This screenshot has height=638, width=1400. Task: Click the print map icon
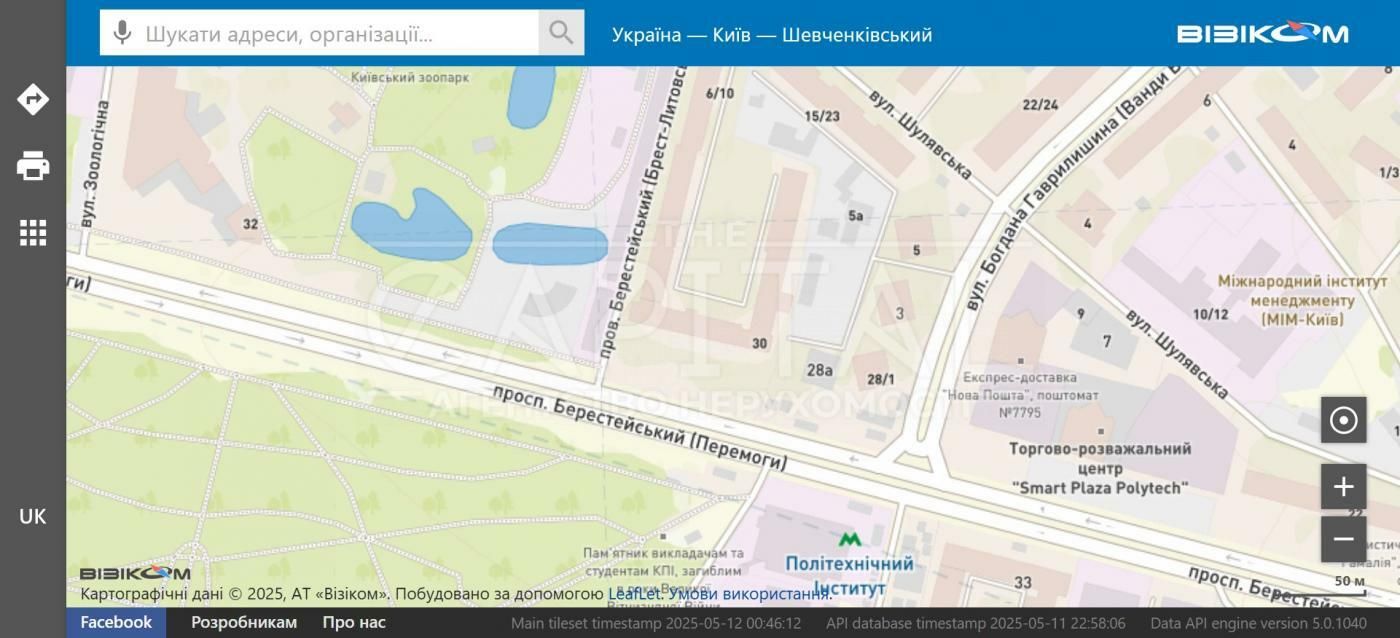click(33, 166)
